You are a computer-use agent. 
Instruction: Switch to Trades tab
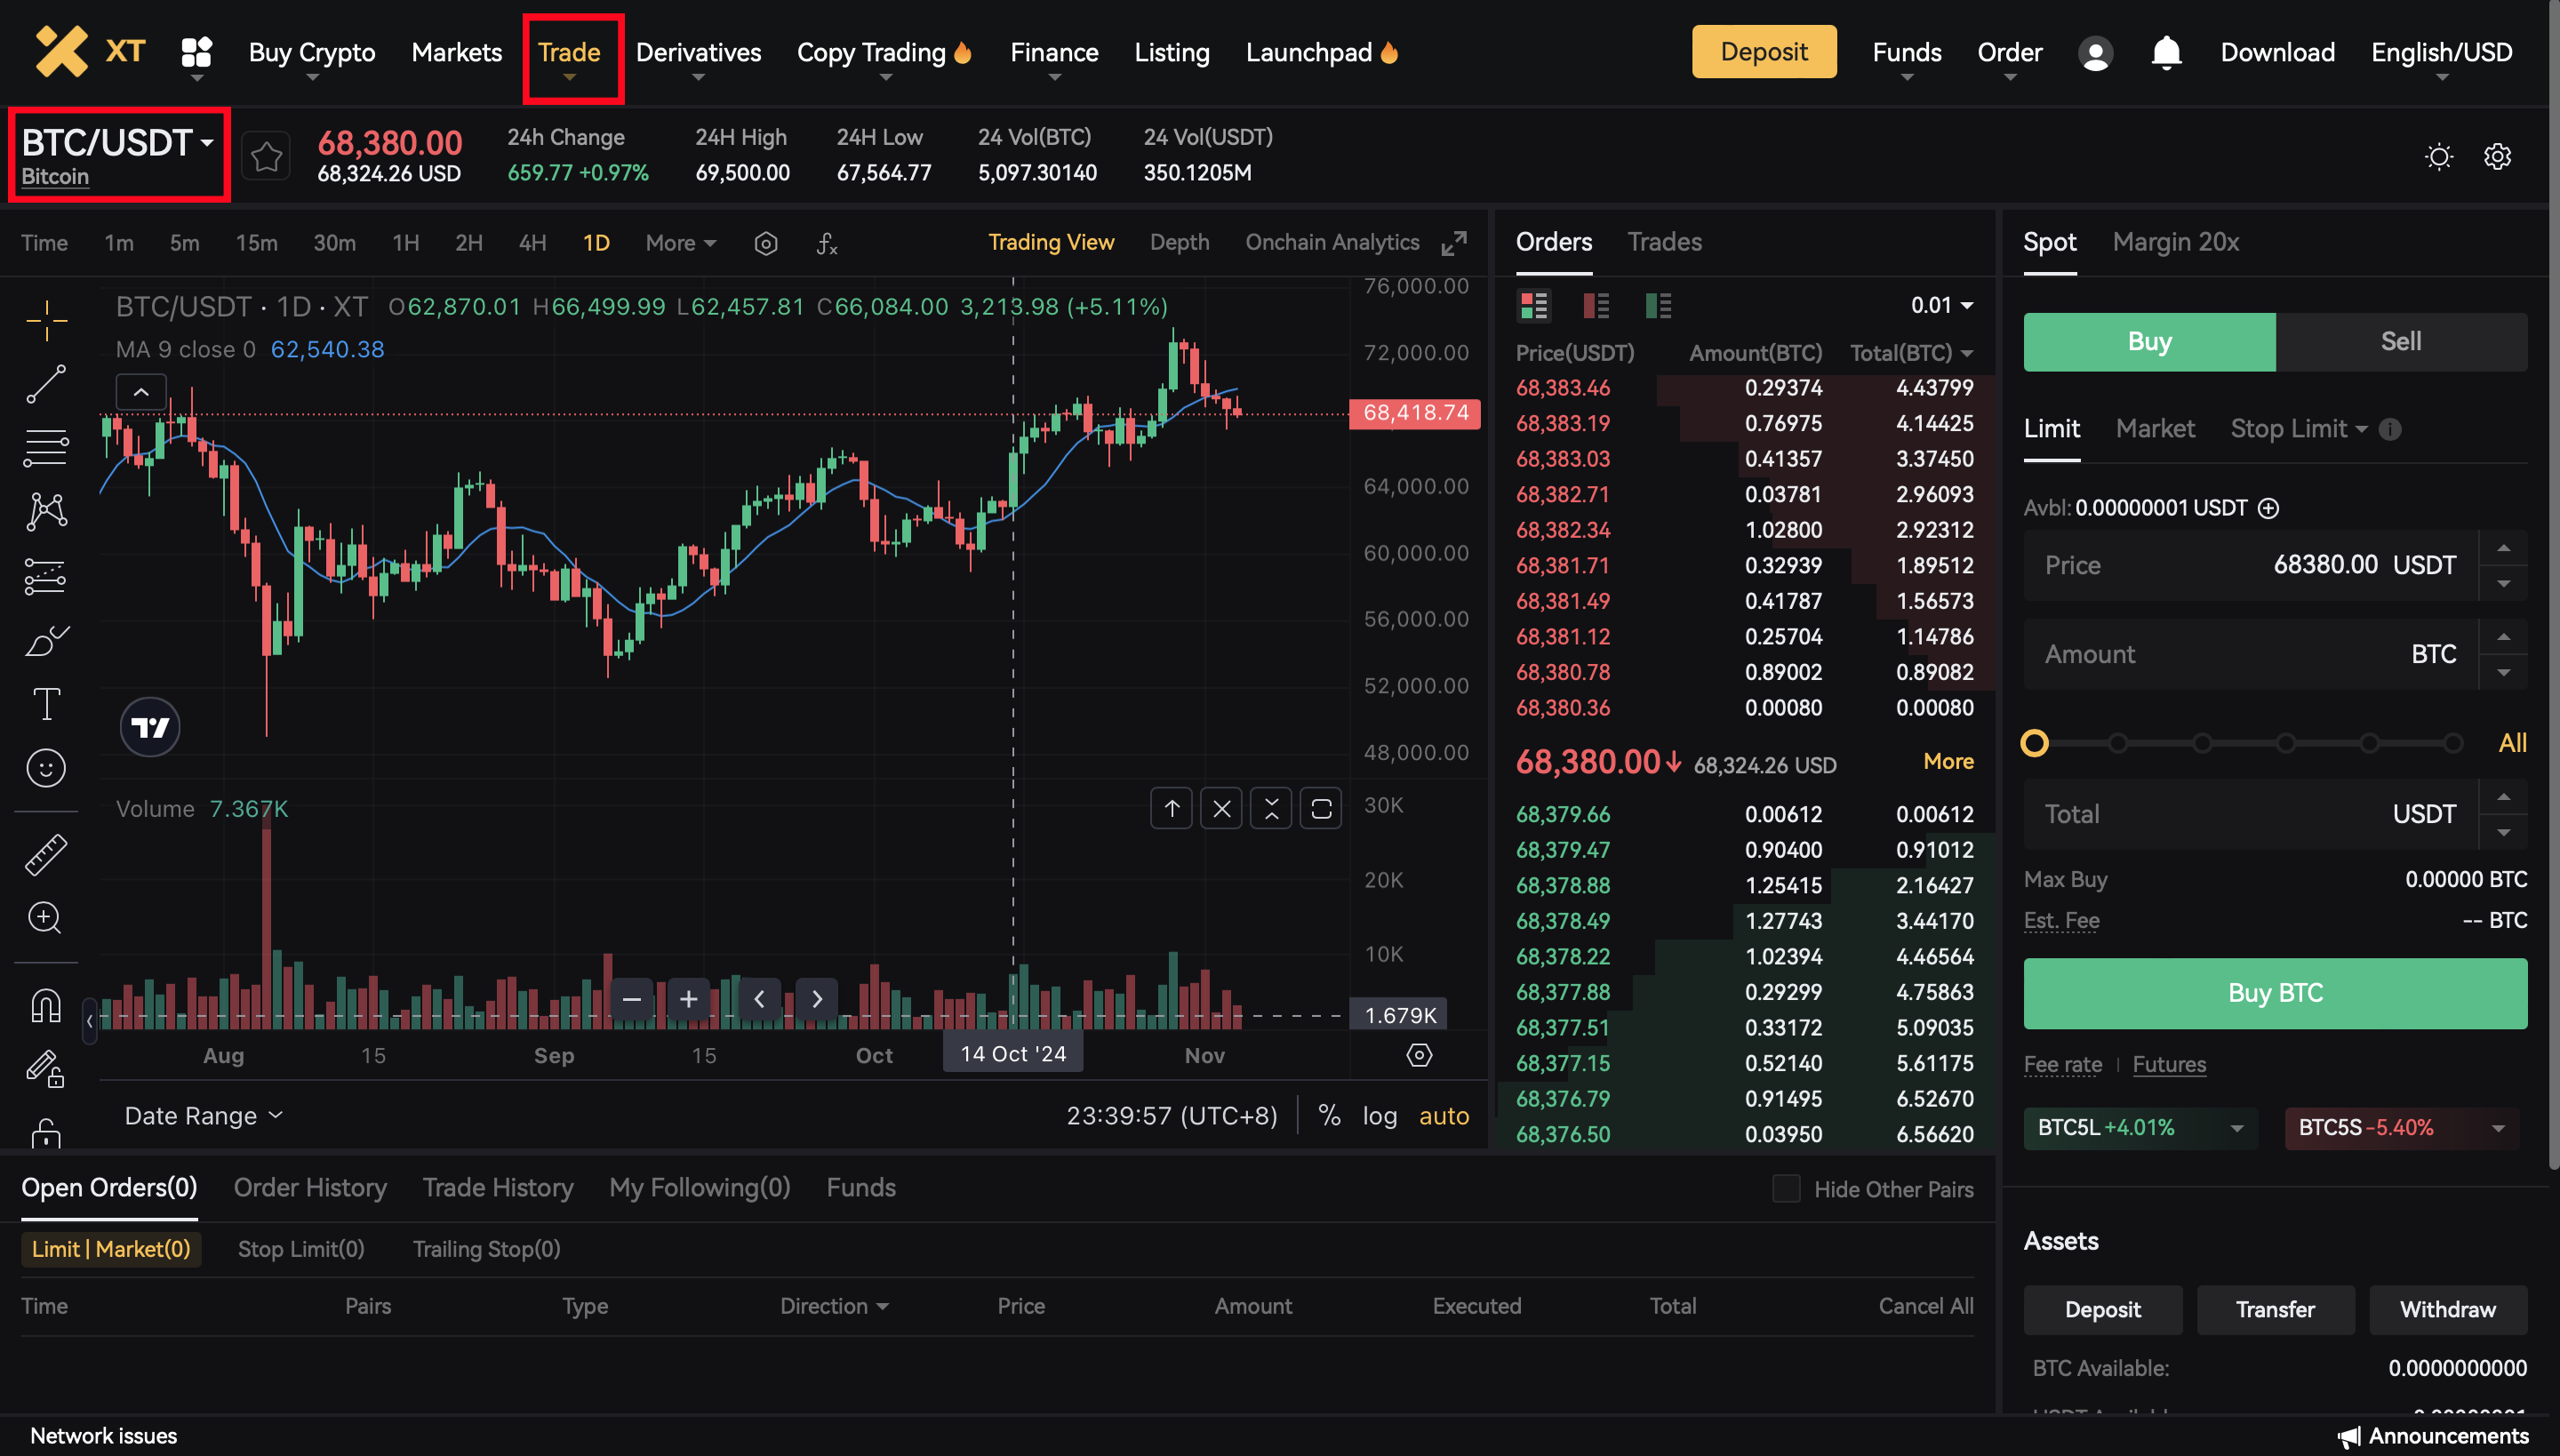coord(1664,242)
